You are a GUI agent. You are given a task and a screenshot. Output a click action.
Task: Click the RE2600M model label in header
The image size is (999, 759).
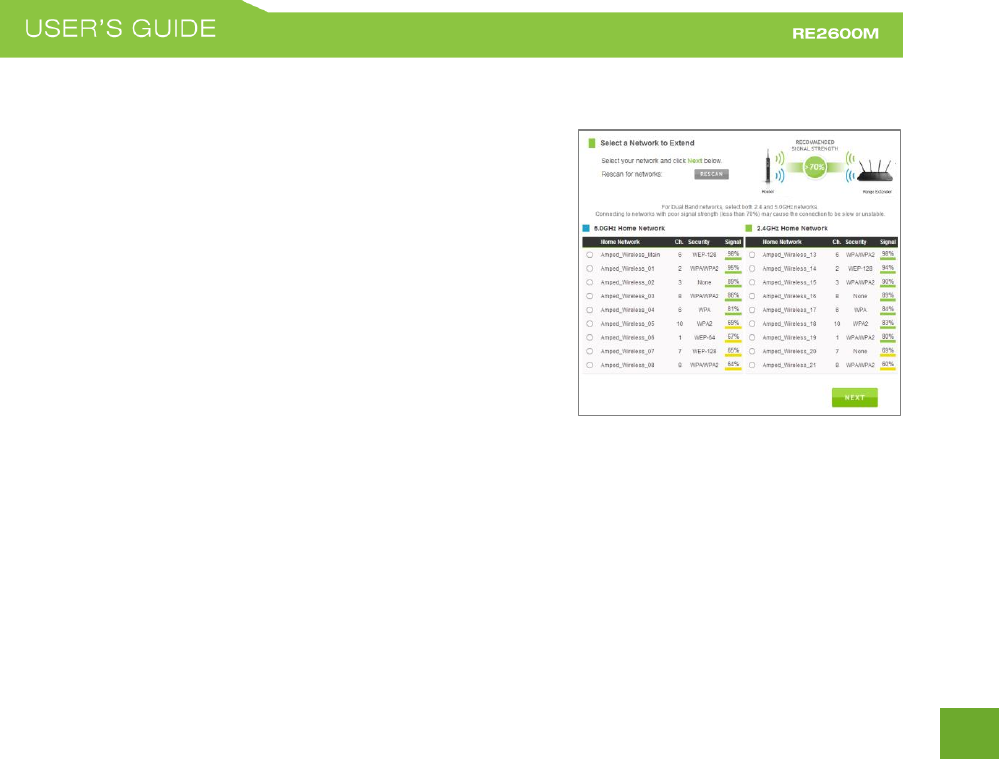click(x=835, y=34)
